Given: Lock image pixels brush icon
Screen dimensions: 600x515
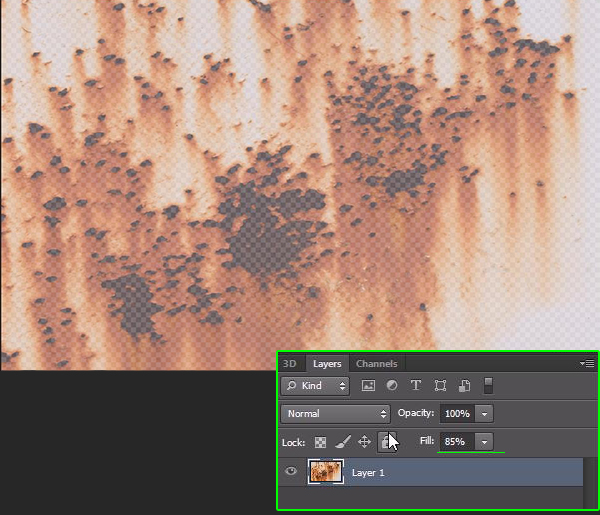Looking at the screenshot, I should tap(342, 441).
